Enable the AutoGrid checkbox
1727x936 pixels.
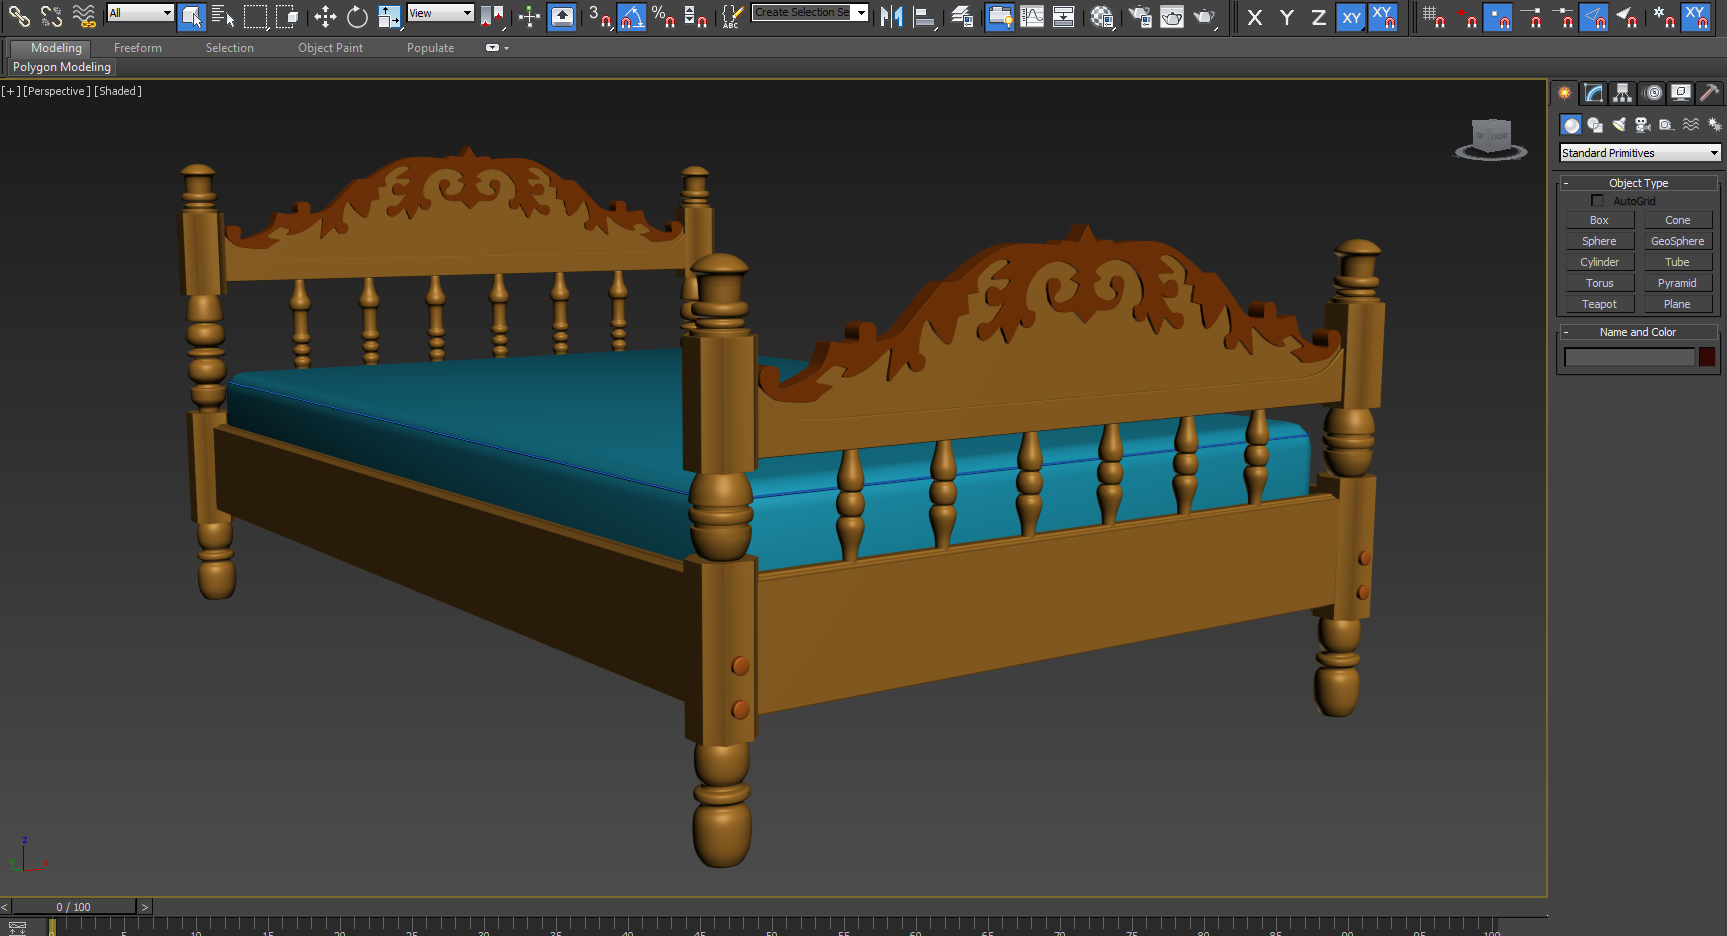click(x=1597, y=201)
